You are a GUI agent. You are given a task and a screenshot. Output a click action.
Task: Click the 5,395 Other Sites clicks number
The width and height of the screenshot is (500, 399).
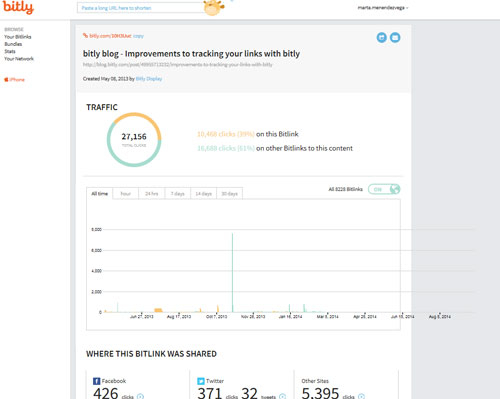(x=320, y=393)
